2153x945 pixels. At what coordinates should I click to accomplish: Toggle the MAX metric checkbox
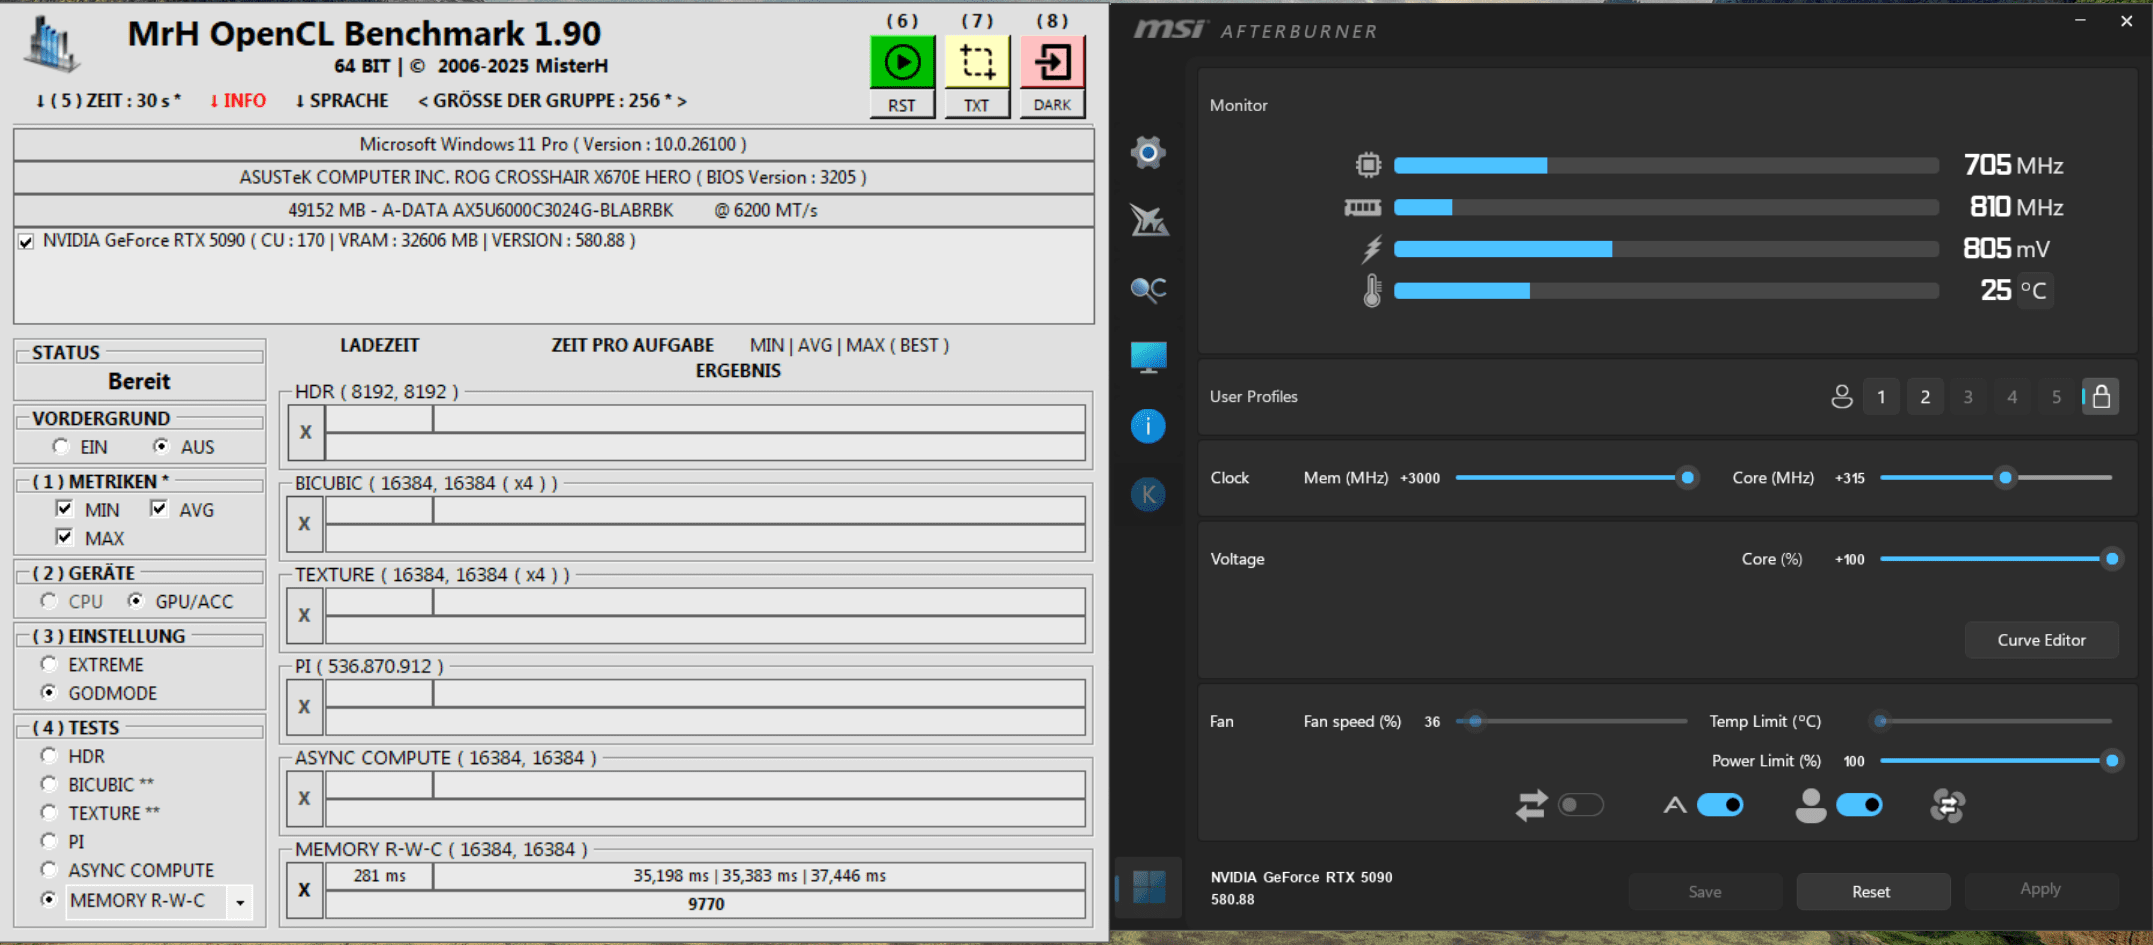[64, 537]
